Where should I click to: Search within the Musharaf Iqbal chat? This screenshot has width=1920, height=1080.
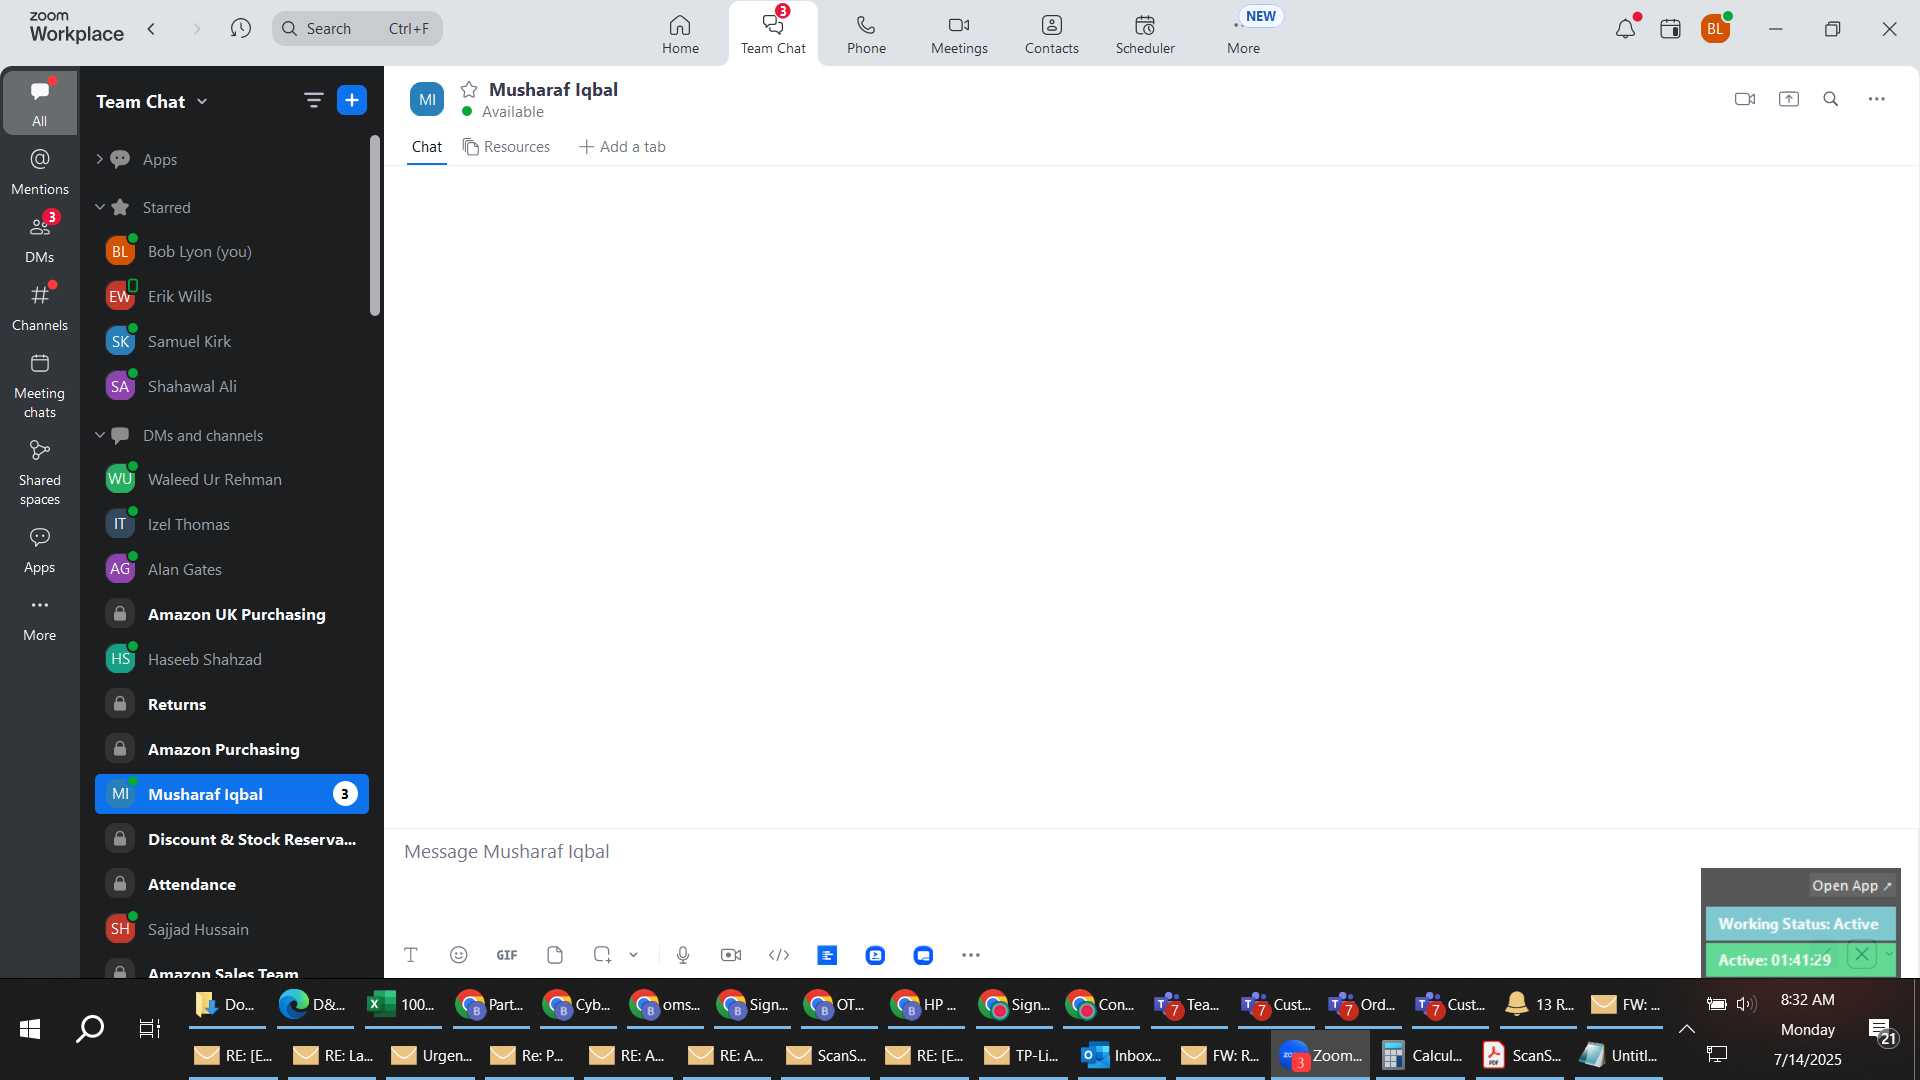[1831, 99]
